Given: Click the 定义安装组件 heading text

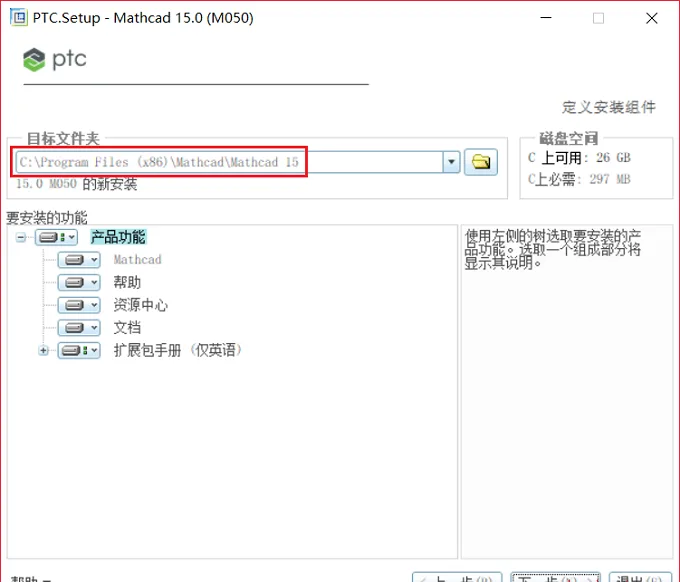Looking at the screenshot, I should [x=609, y=107].
